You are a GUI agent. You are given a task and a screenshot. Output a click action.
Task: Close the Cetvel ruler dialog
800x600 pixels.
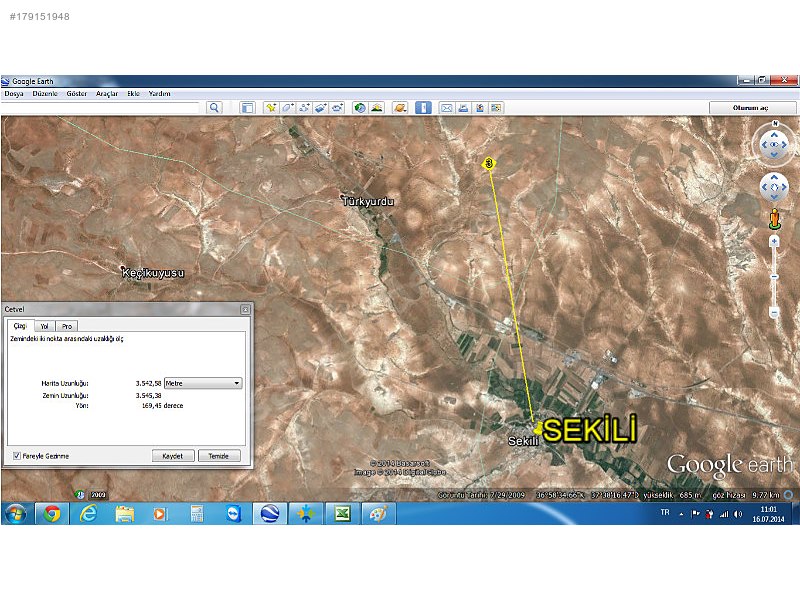245,310
